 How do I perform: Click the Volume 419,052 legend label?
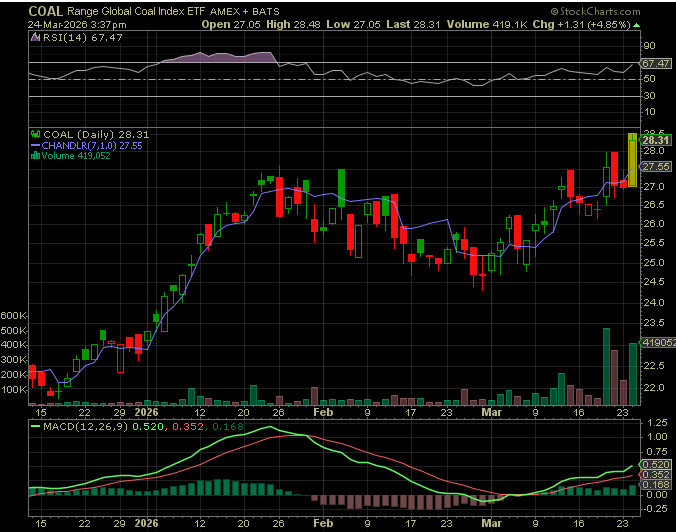76,156
